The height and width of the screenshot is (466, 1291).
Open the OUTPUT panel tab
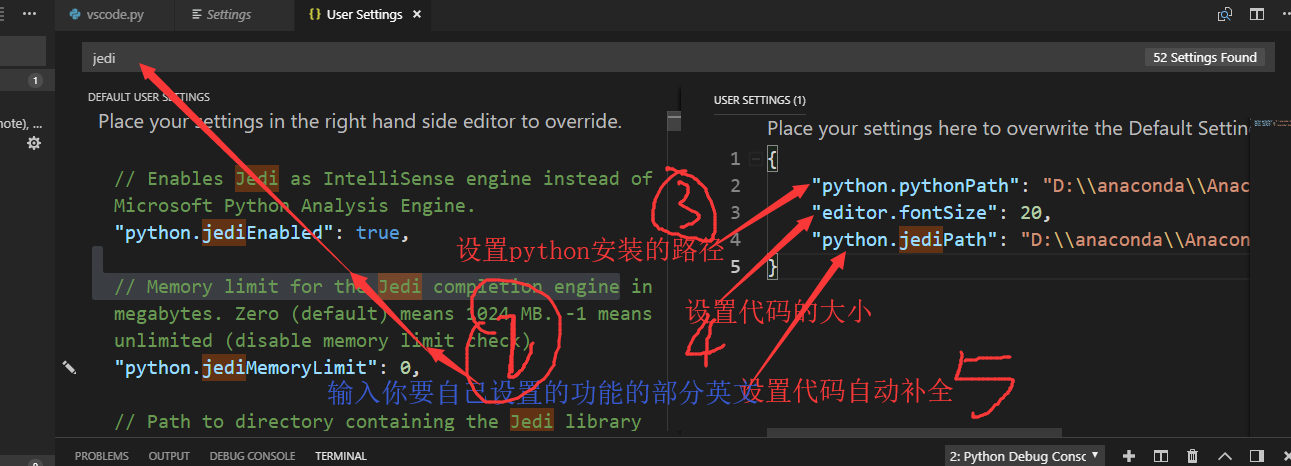[169, 456]
